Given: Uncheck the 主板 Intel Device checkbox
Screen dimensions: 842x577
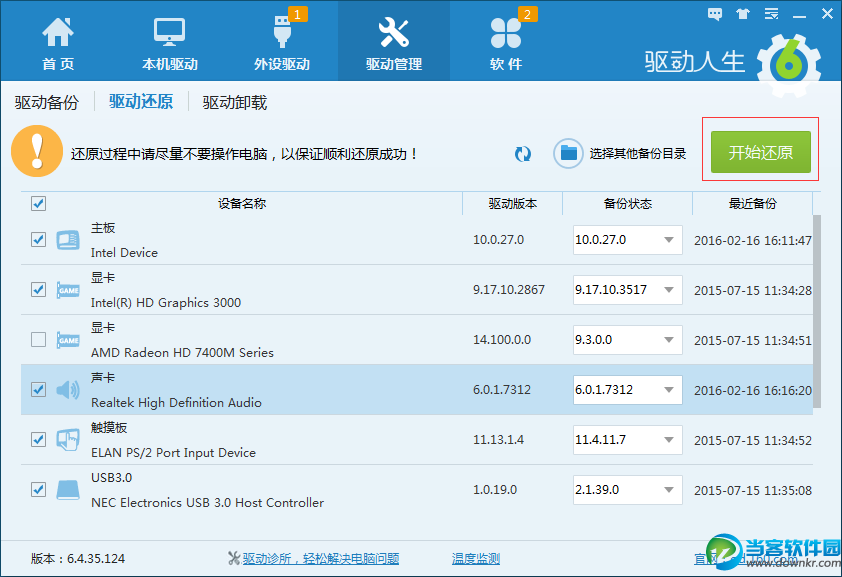Looking at the screenshot, I should pos(38,239).
